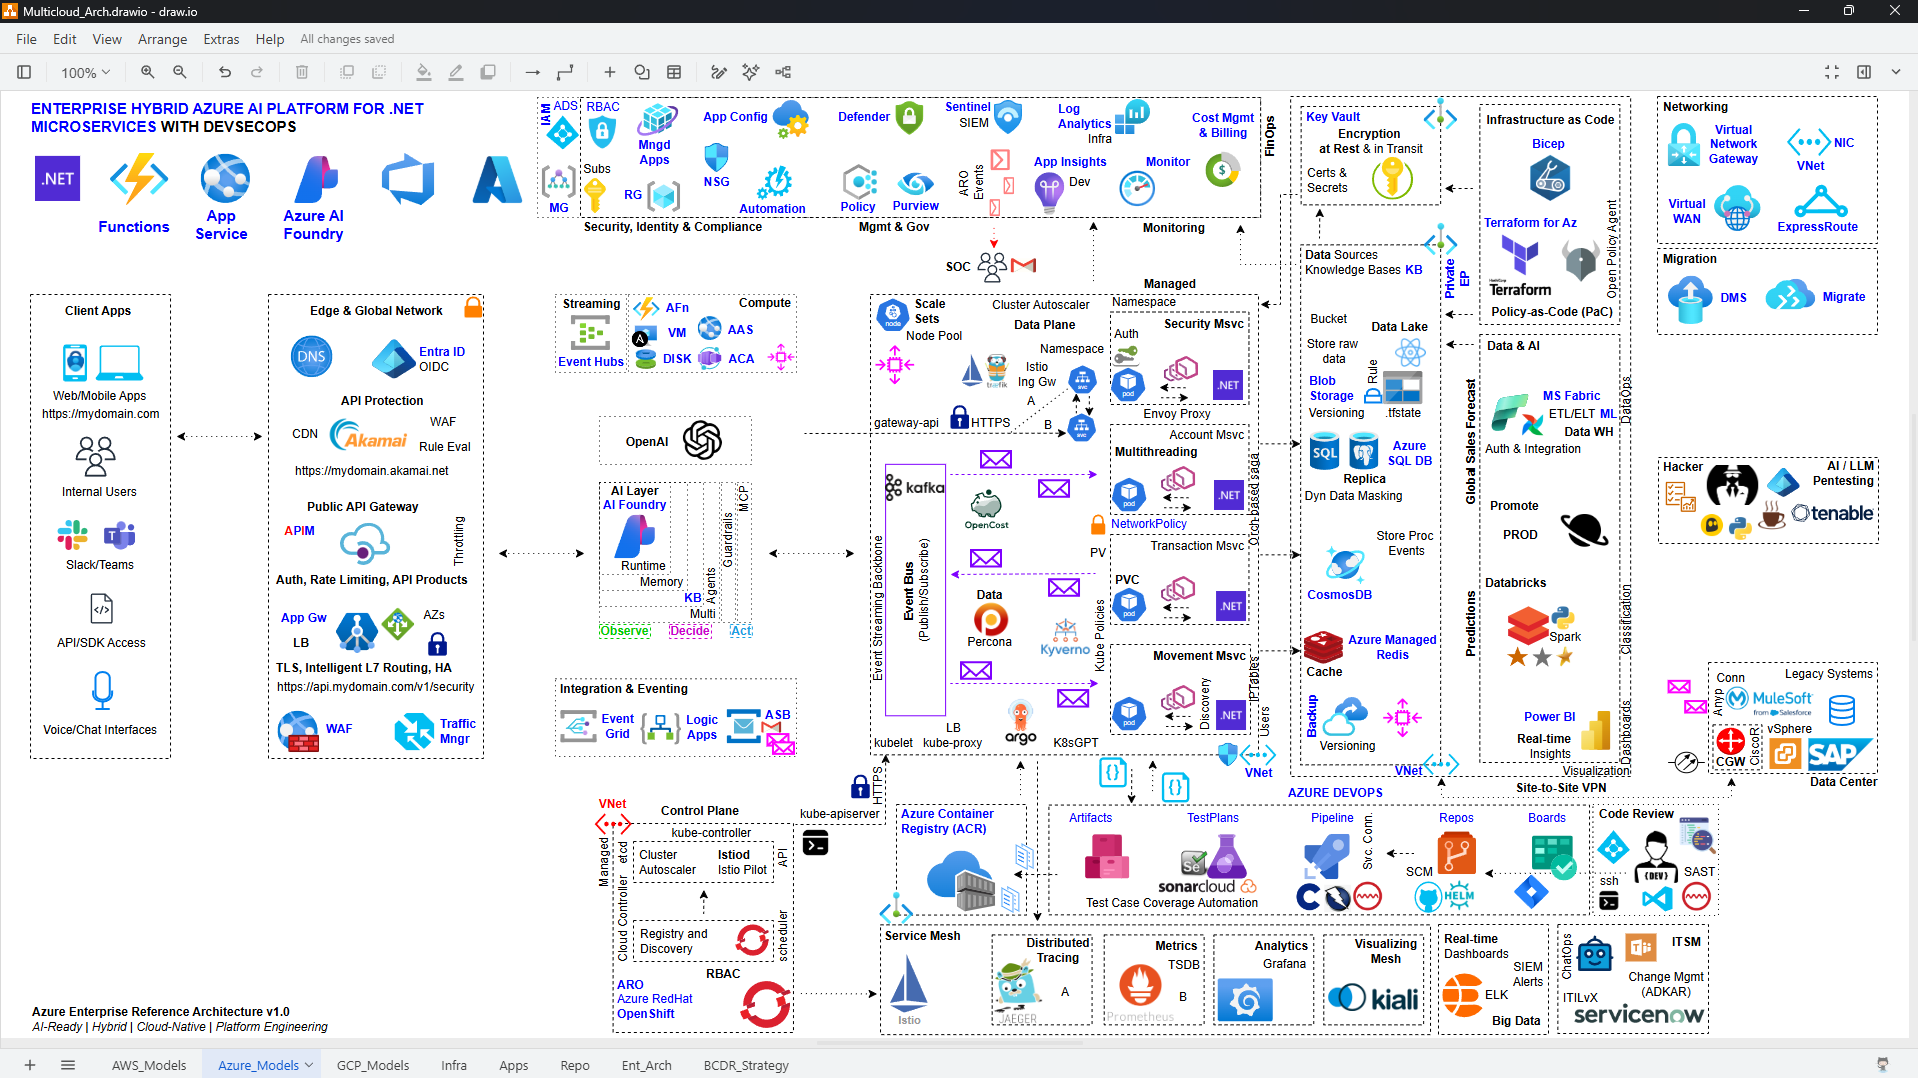The width and height of the screenshot is (1918, 1078).
Task: Toggle fullscreen mode icon
Action: click(x=1832, y=72)
